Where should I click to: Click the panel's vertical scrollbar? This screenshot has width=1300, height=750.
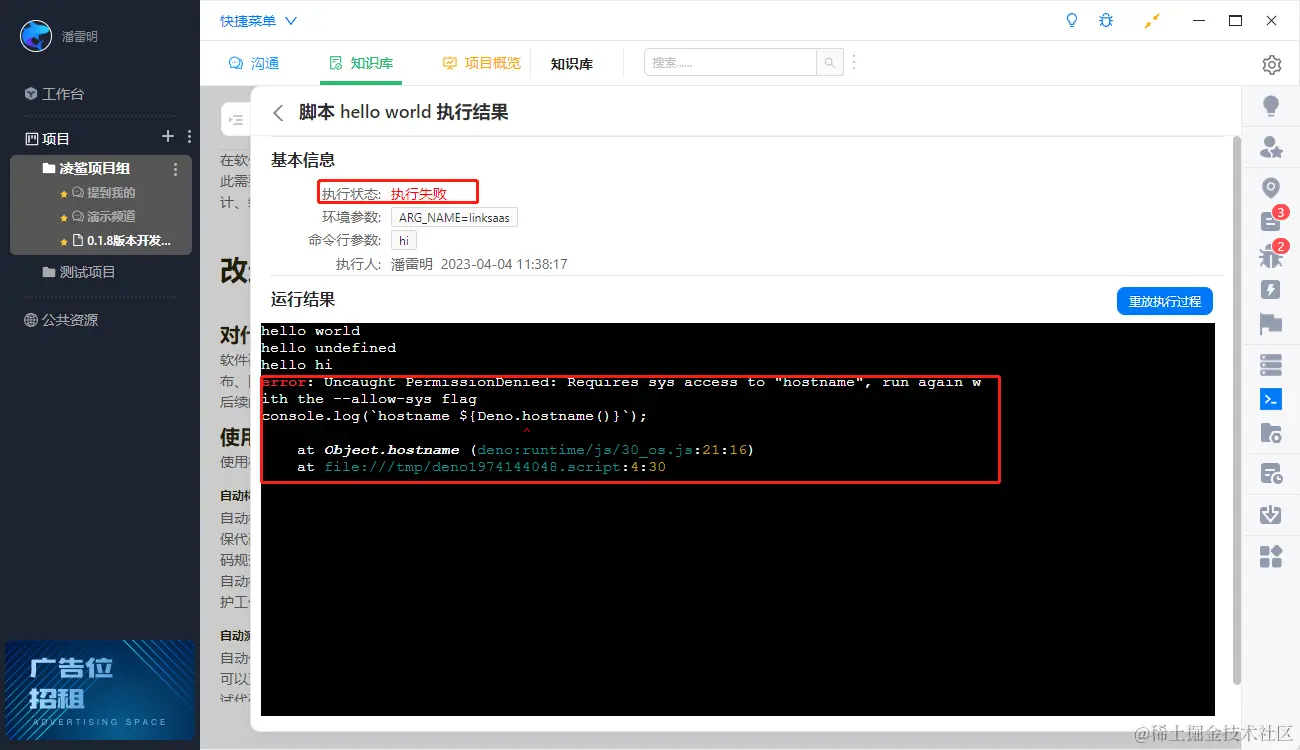click(x=1236, y=410)
